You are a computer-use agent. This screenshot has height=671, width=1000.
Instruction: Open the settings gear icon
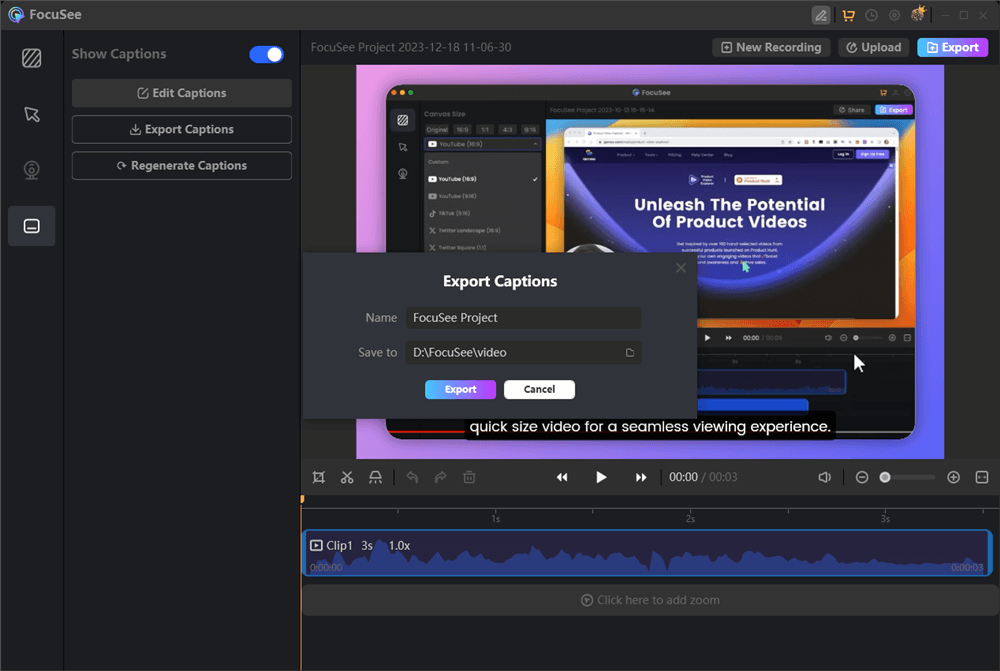tap(894, 15)
